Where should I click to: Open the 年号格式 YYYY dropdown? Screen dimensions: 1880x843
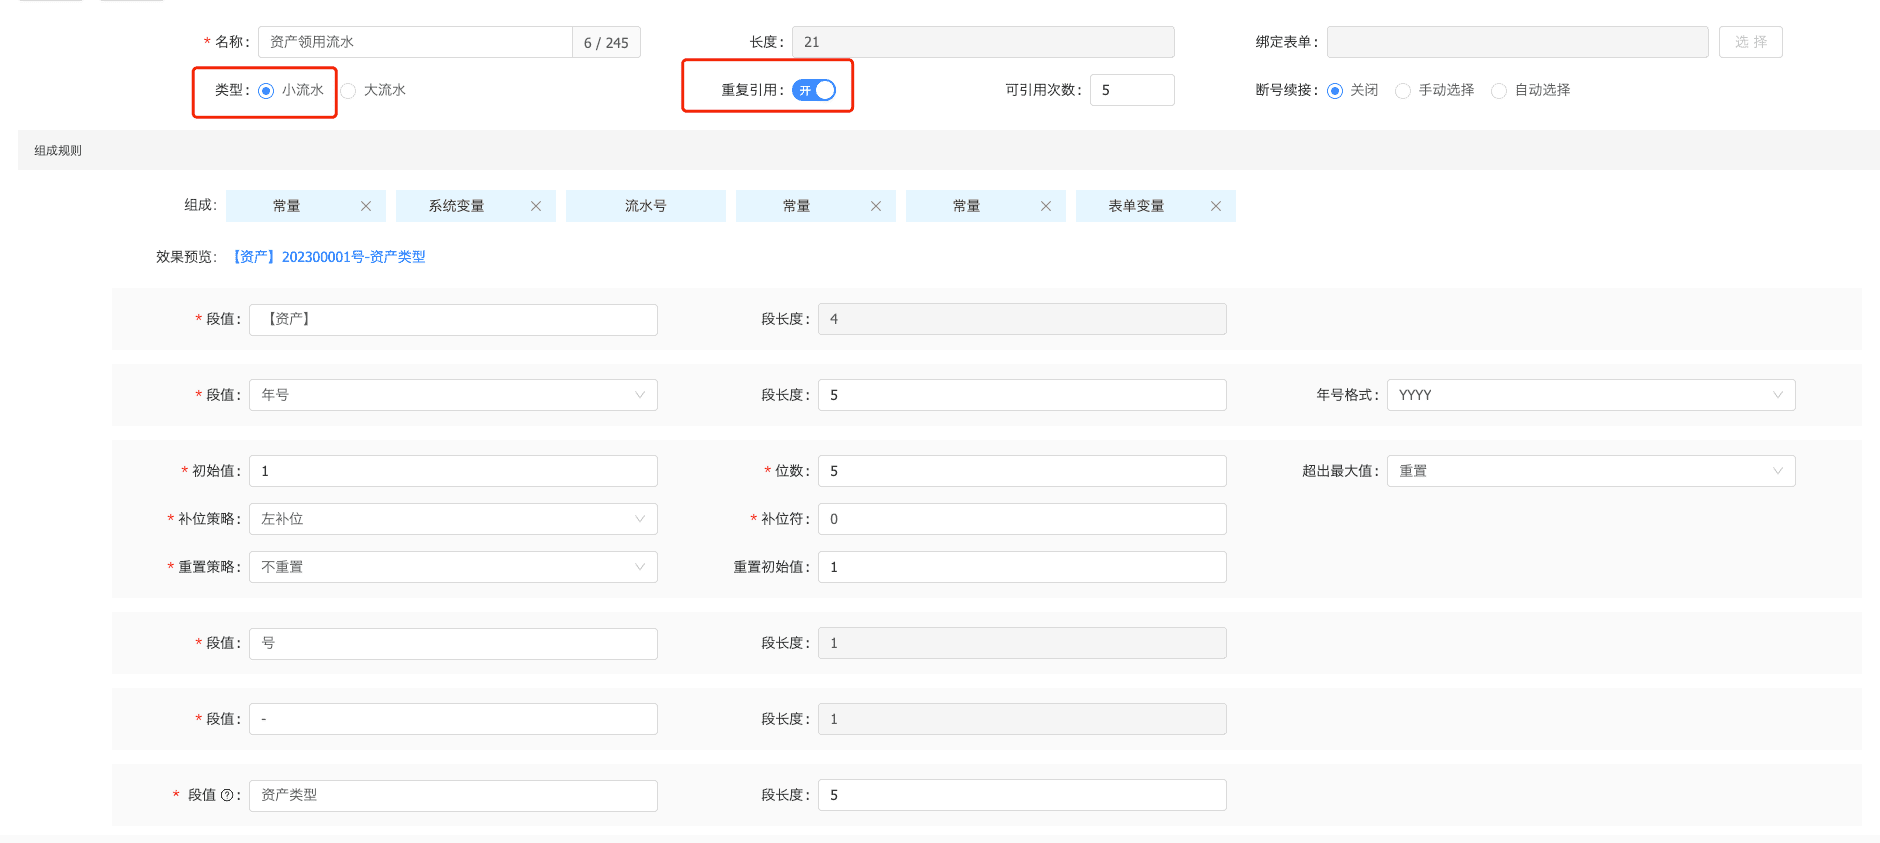1591,395
